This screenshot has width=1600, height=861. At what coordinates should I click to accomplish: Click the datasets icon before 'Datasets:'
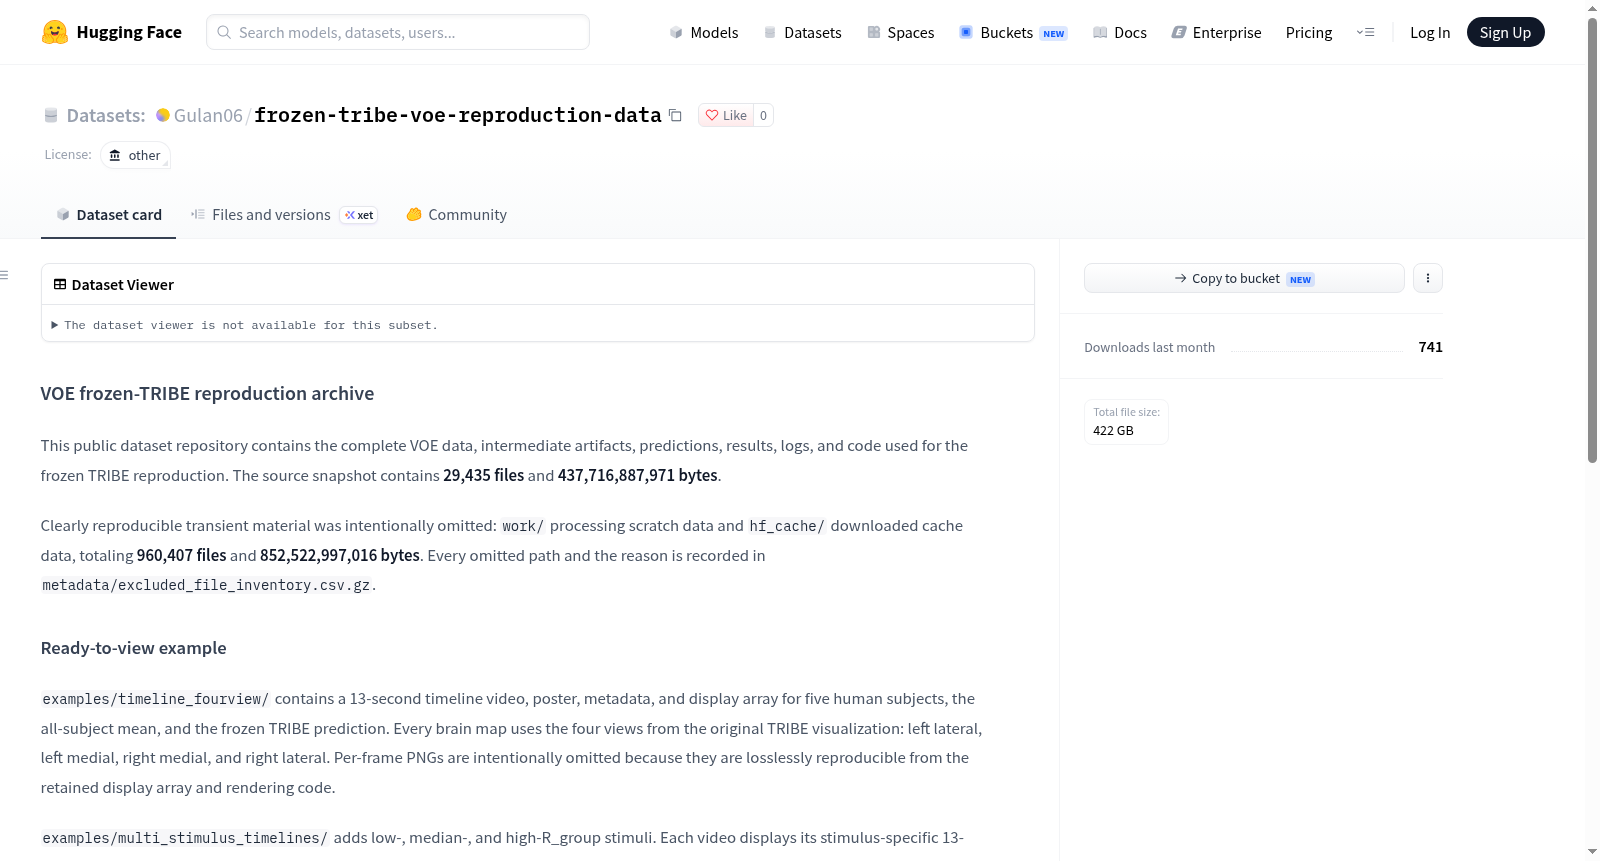pyautogui.click(x=51, y=115)
